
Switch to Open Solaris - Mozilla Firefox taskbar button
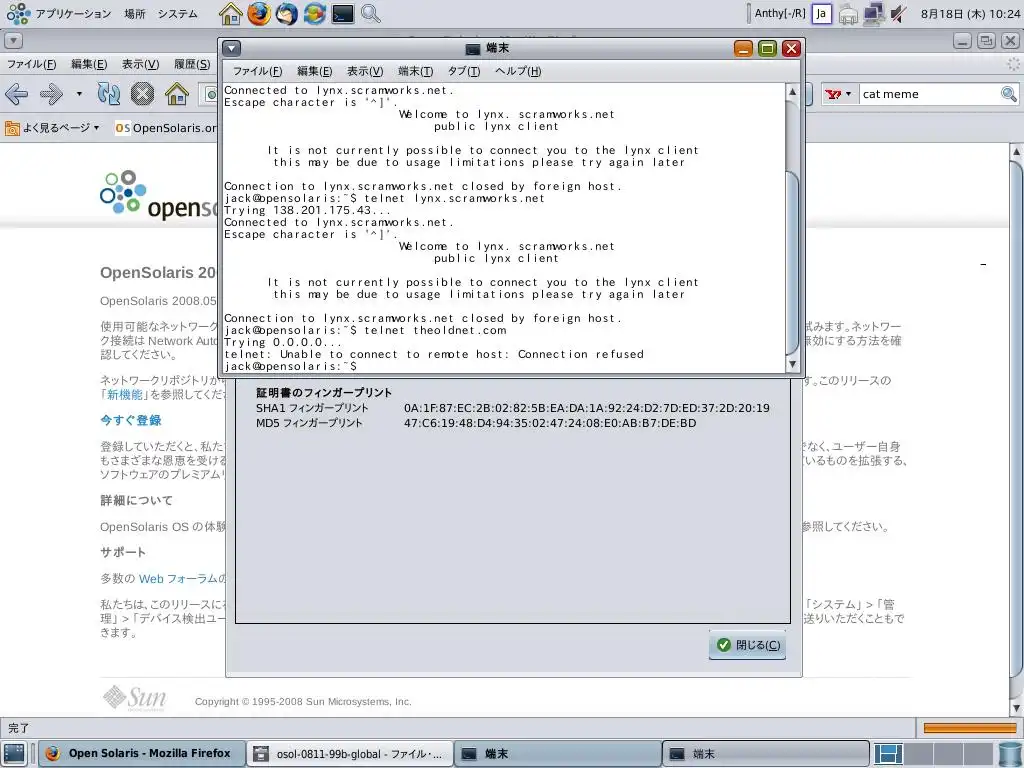pos(141,754)
